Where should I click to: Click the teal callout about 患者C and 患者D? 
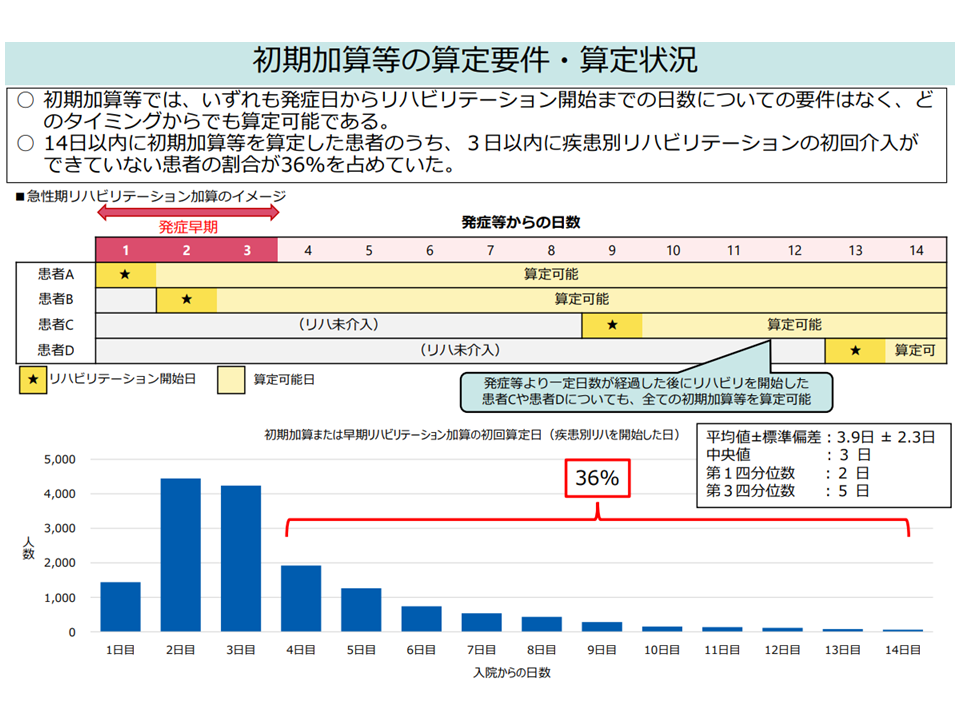(x=645, y=391)
